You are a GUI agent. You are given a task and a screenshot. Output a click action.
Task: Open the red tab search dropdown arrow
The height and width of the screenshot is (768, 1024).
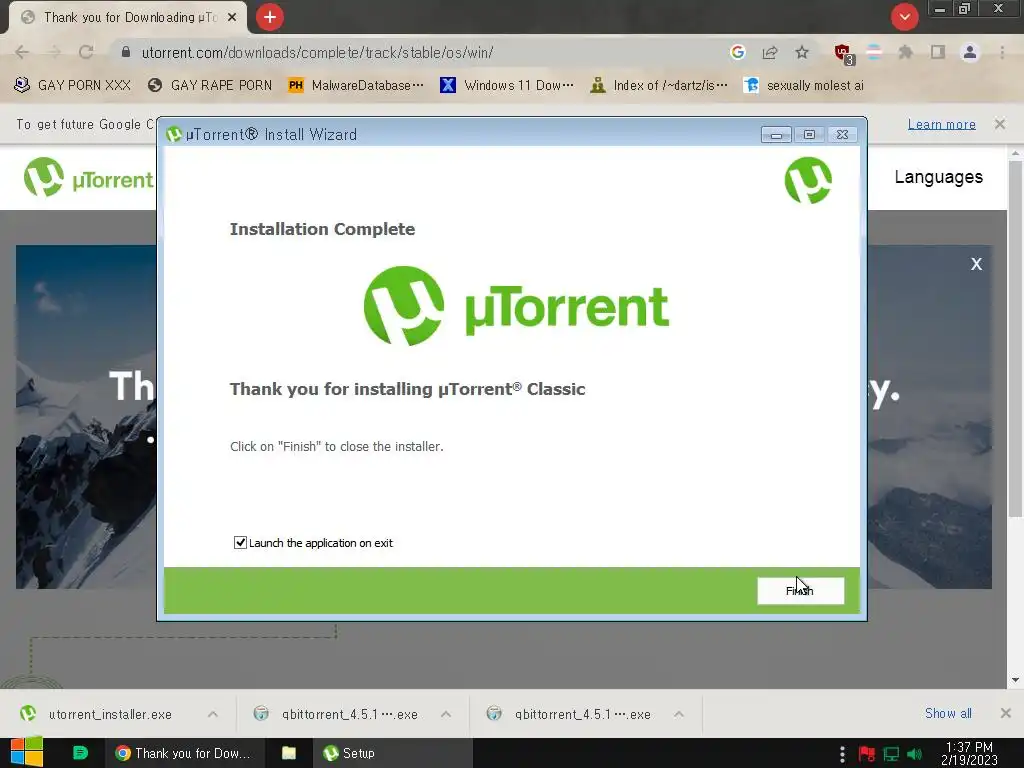[904, 17]
